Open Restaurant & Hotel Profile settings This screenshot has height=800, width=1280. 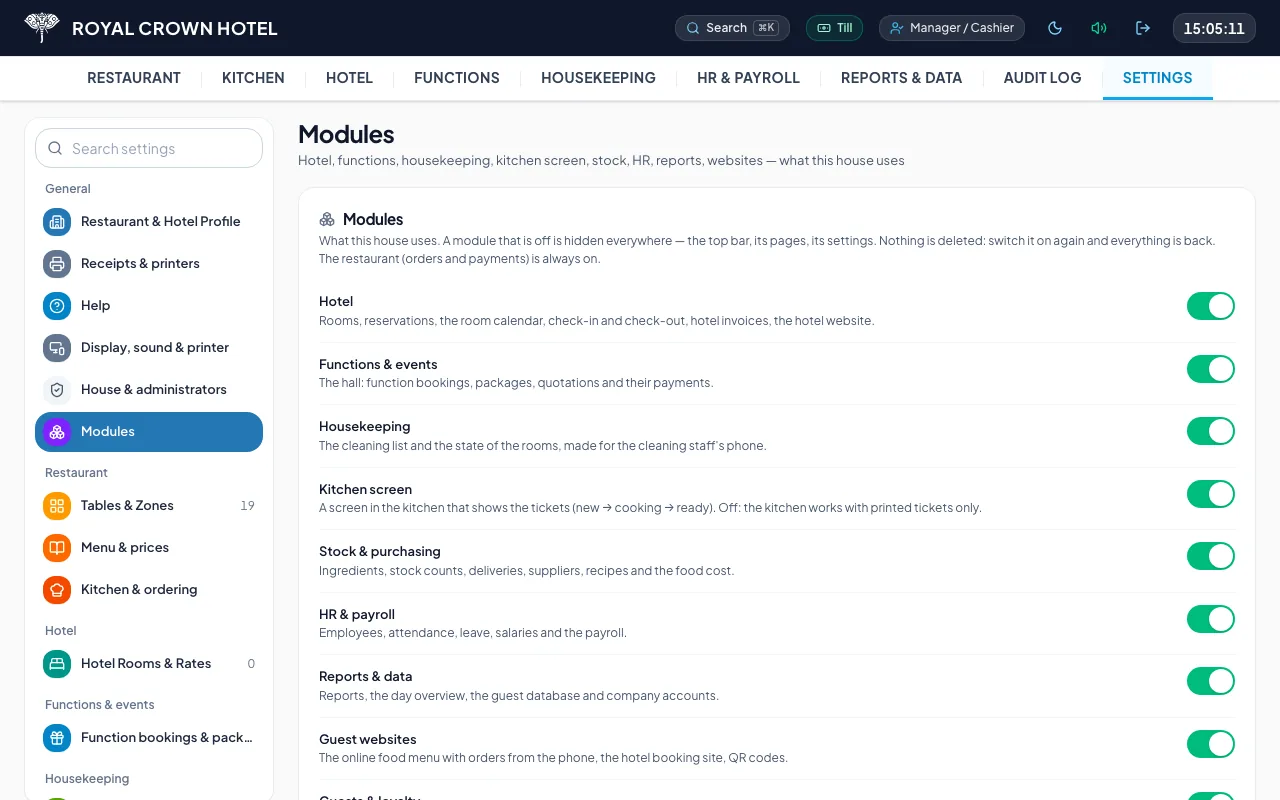(x=149, y=222)
